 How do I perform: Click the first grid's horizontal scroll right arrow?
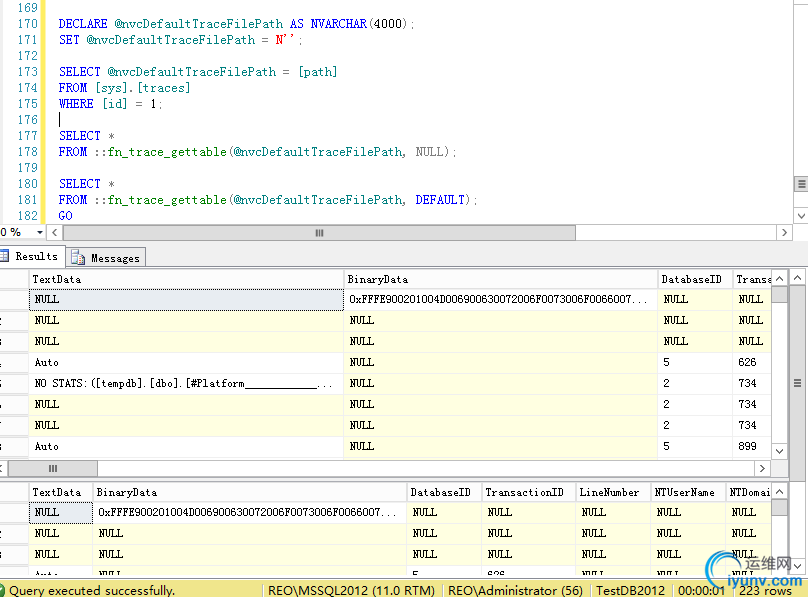762,468
